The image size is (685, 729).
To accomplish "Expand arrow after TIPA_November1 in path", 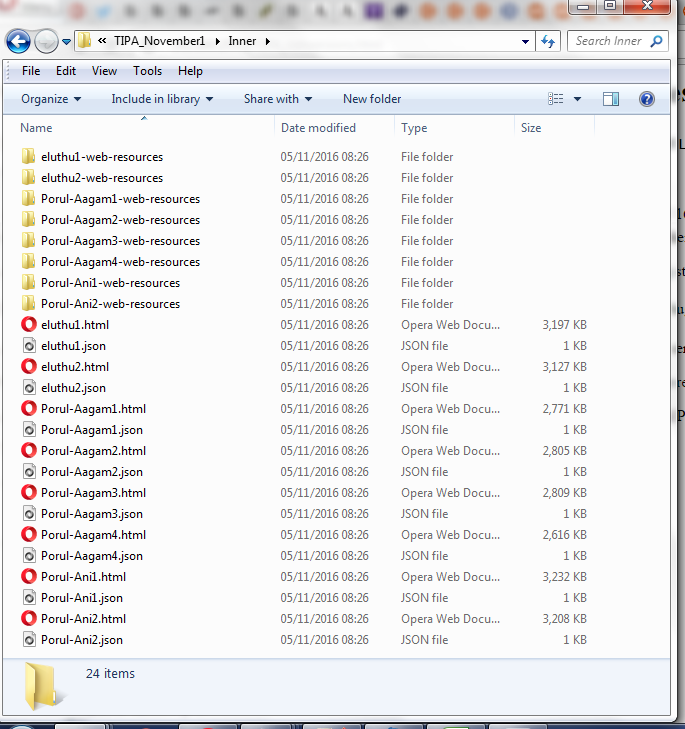I will coord(217,41).
